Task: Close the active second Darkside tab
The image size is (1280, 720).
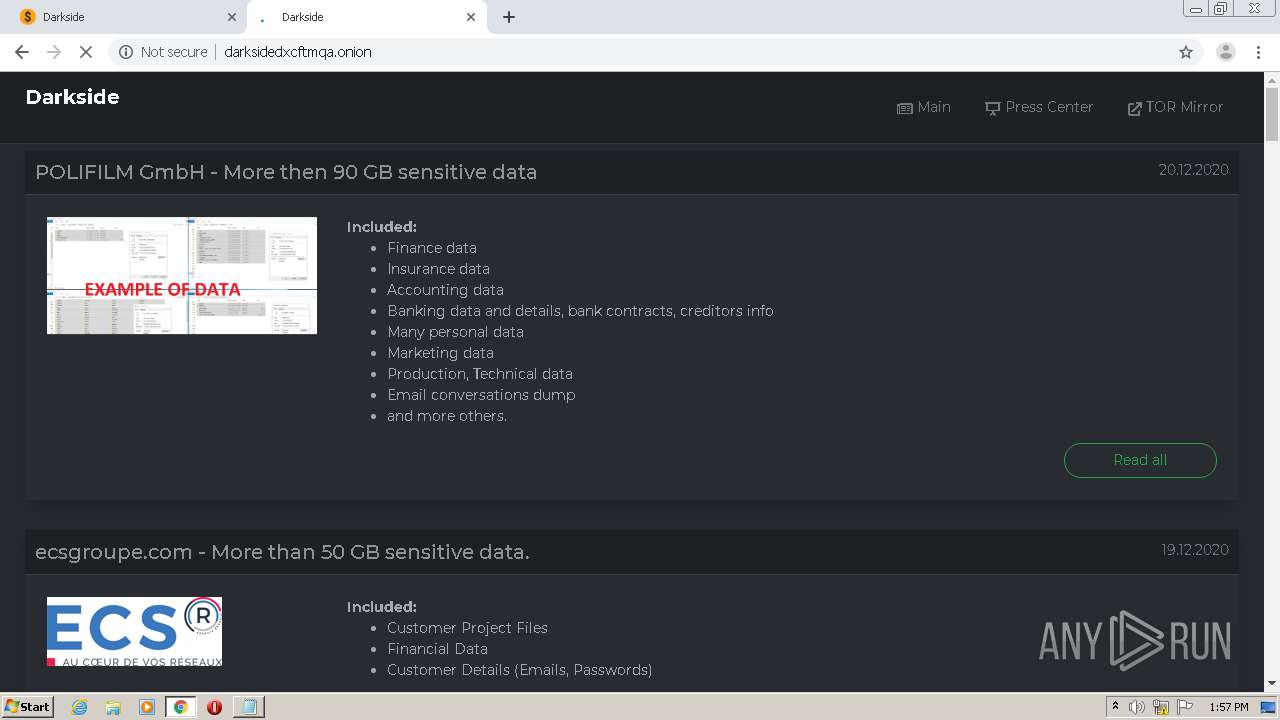Action: (471, 17)
